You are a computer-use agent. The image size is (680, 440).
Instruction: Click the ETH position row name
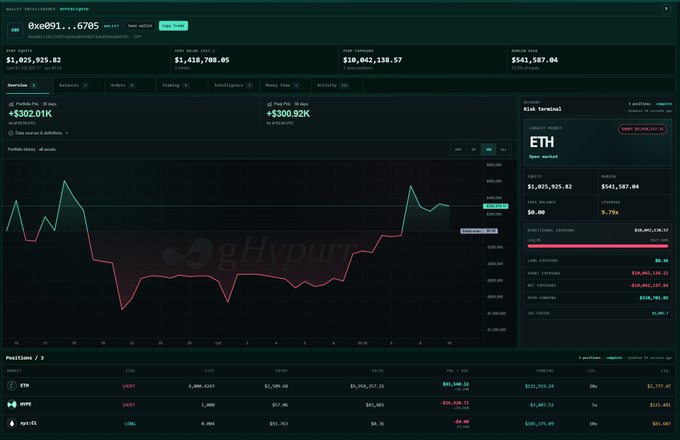tap(24, 385)
